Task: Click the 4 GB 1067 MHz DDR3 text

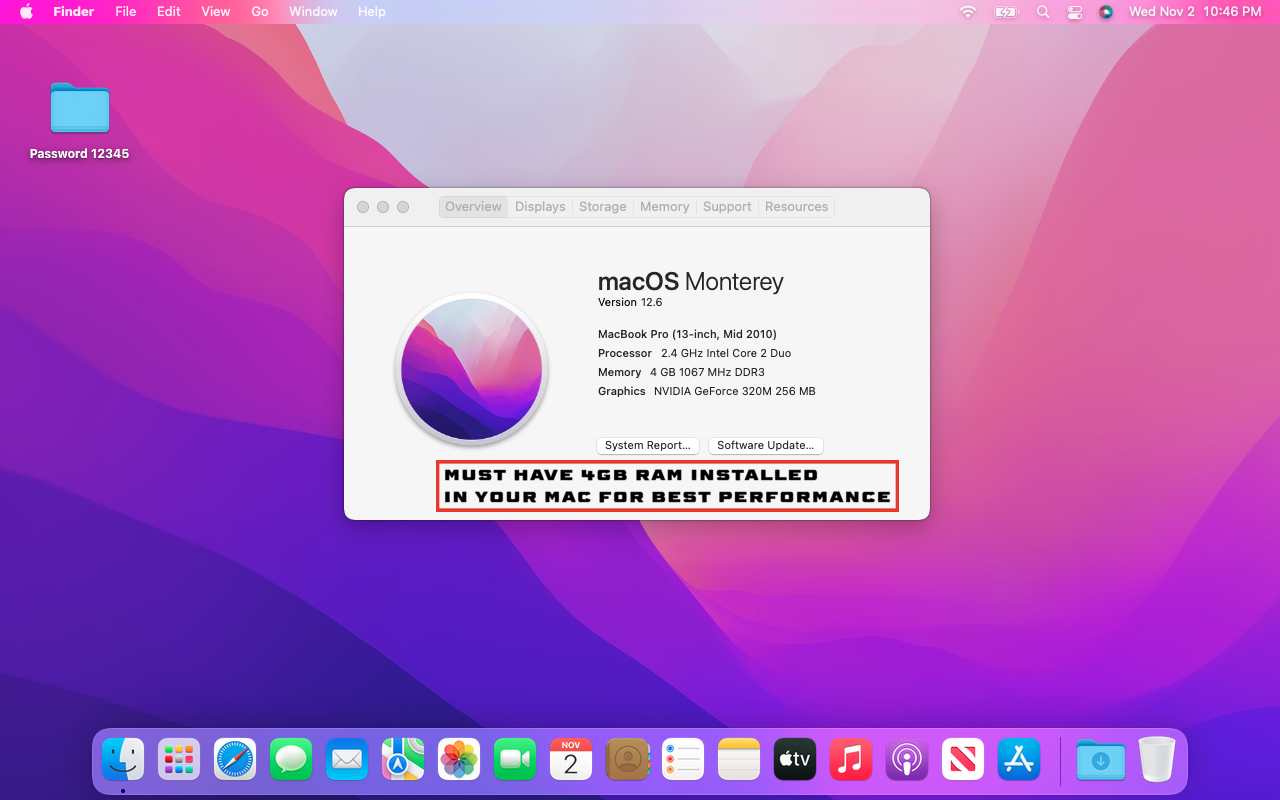Action: click(x=707, y=372)
